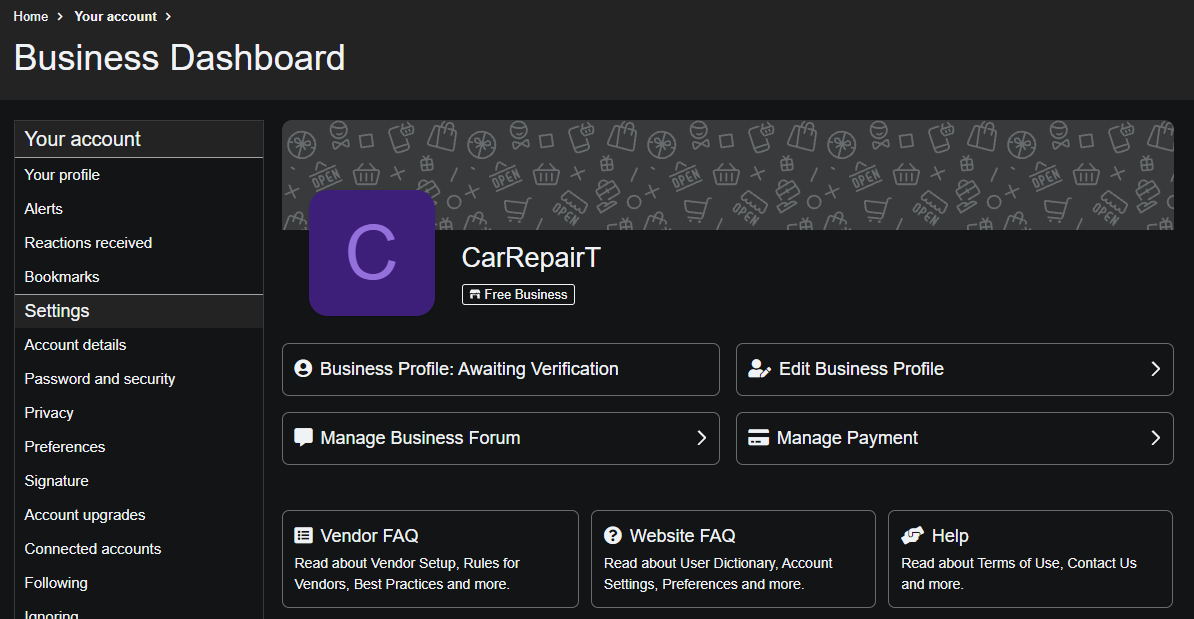This screenshot has width=1194, height=619.
Task: Open the Your account breadcrumb link
Action: coord(115,16)
